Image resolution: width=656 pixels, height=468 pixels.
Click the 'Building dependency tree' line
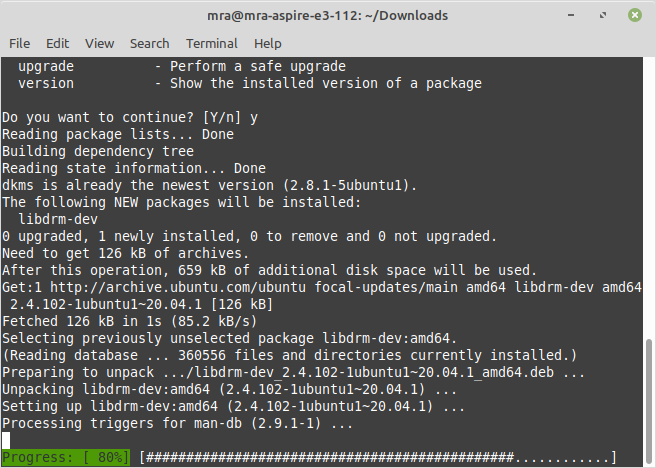[x=98, y=151]
